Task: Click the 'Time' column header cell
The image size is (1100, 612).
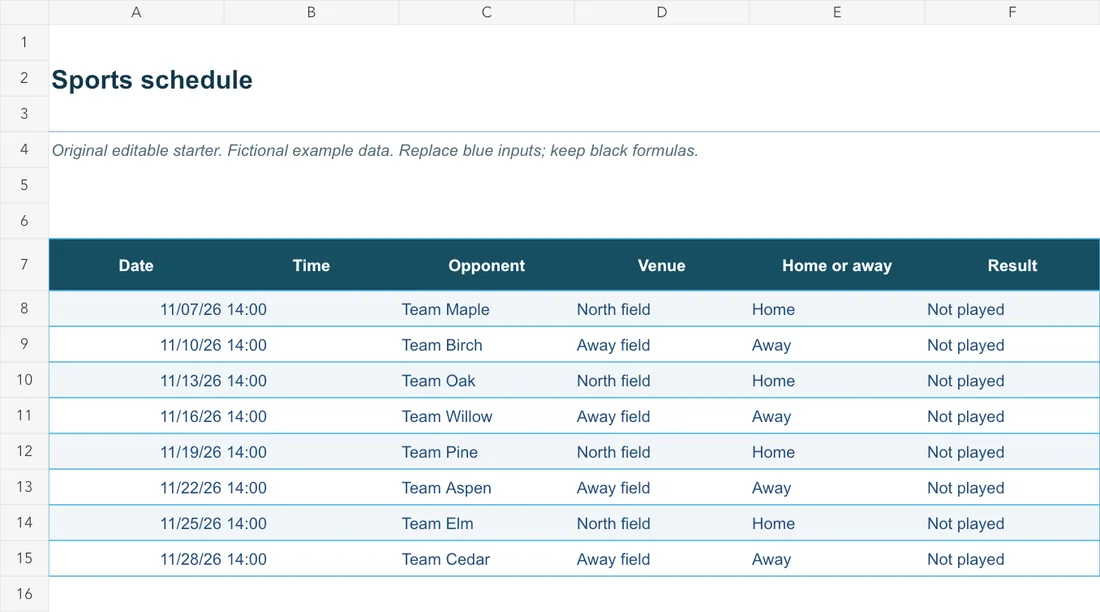Action: tap(311, 265)
